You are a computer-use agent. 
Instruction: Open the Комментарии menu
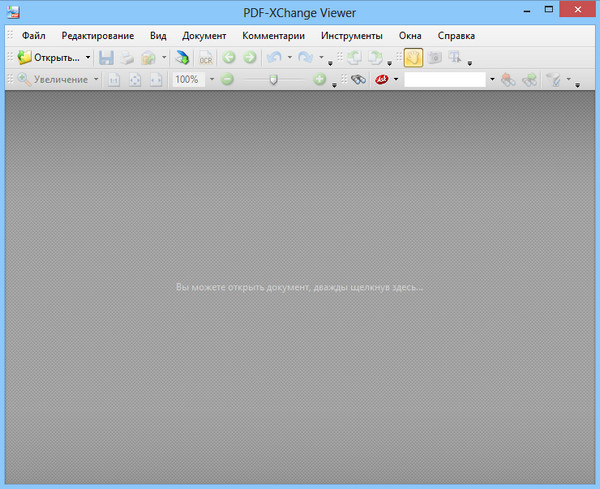[x=273, y=36]
